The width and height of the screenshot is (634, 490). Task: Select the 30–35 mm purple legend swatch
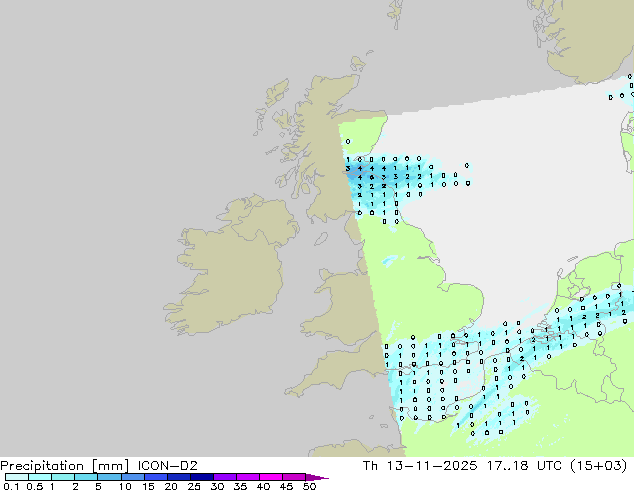point(224,477)
